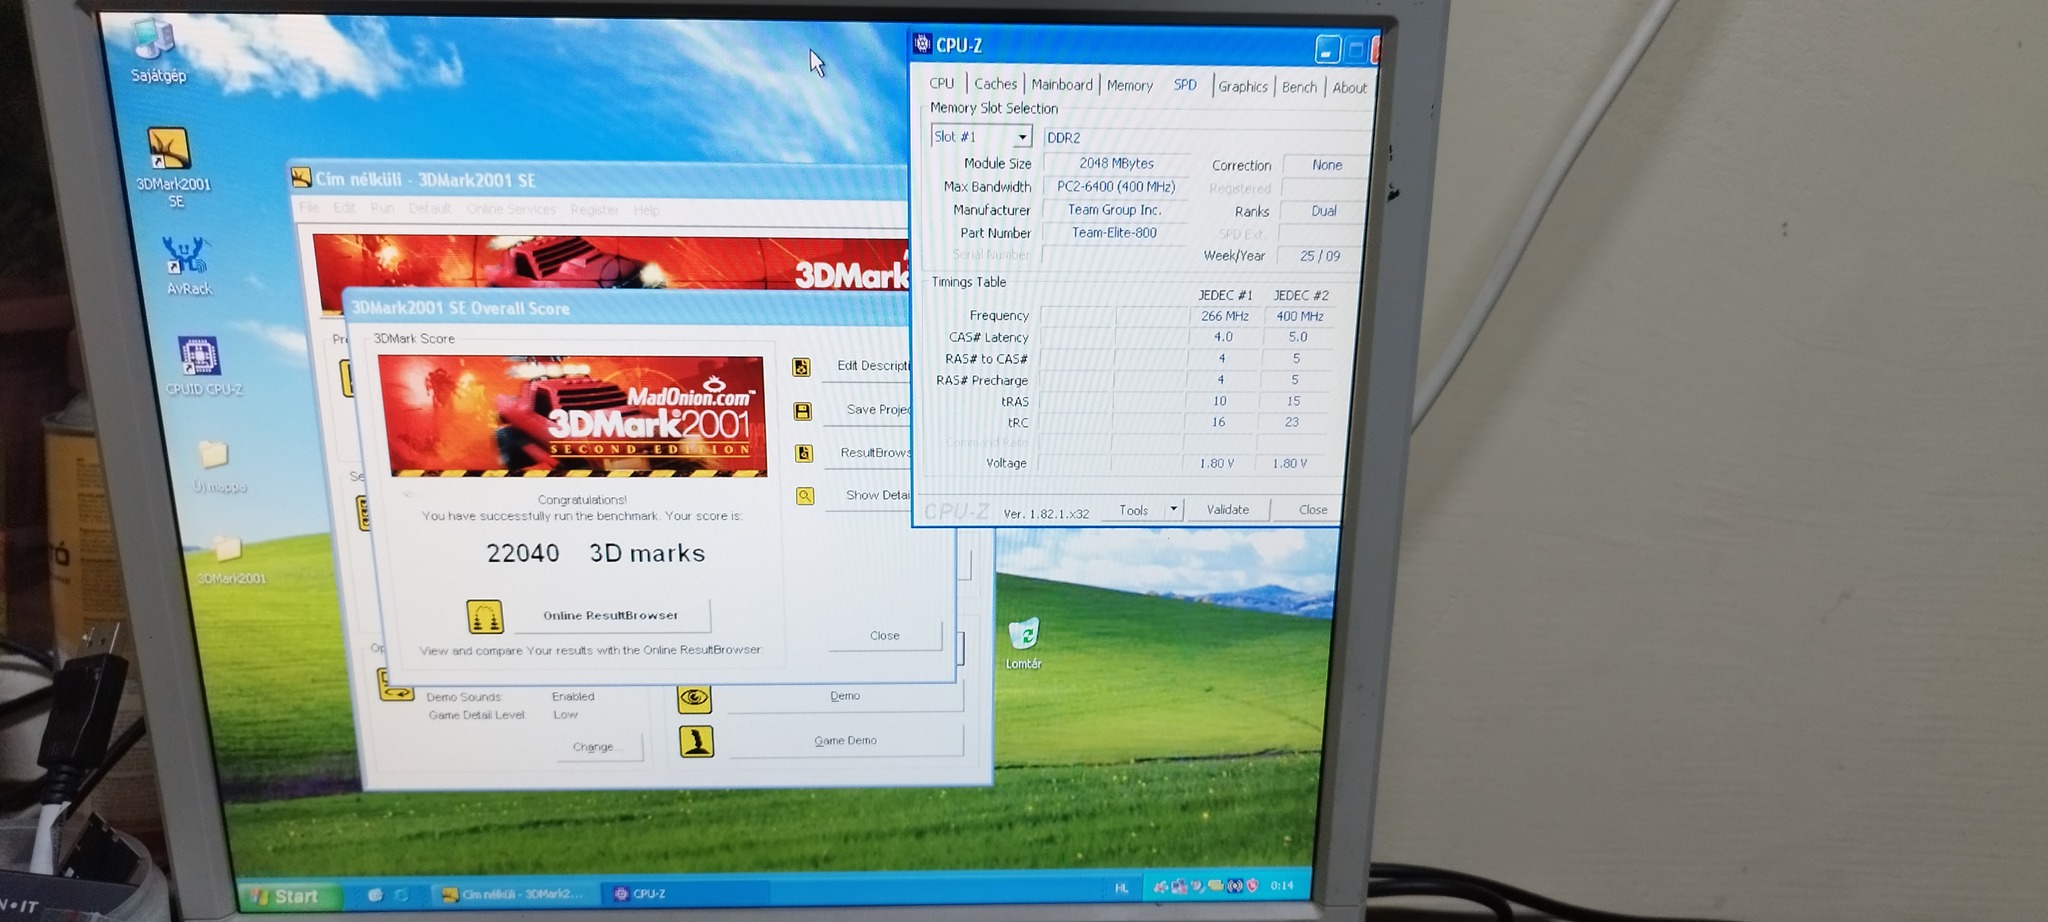Click the Online ResultBrowser yellow icon

point(485,617)
